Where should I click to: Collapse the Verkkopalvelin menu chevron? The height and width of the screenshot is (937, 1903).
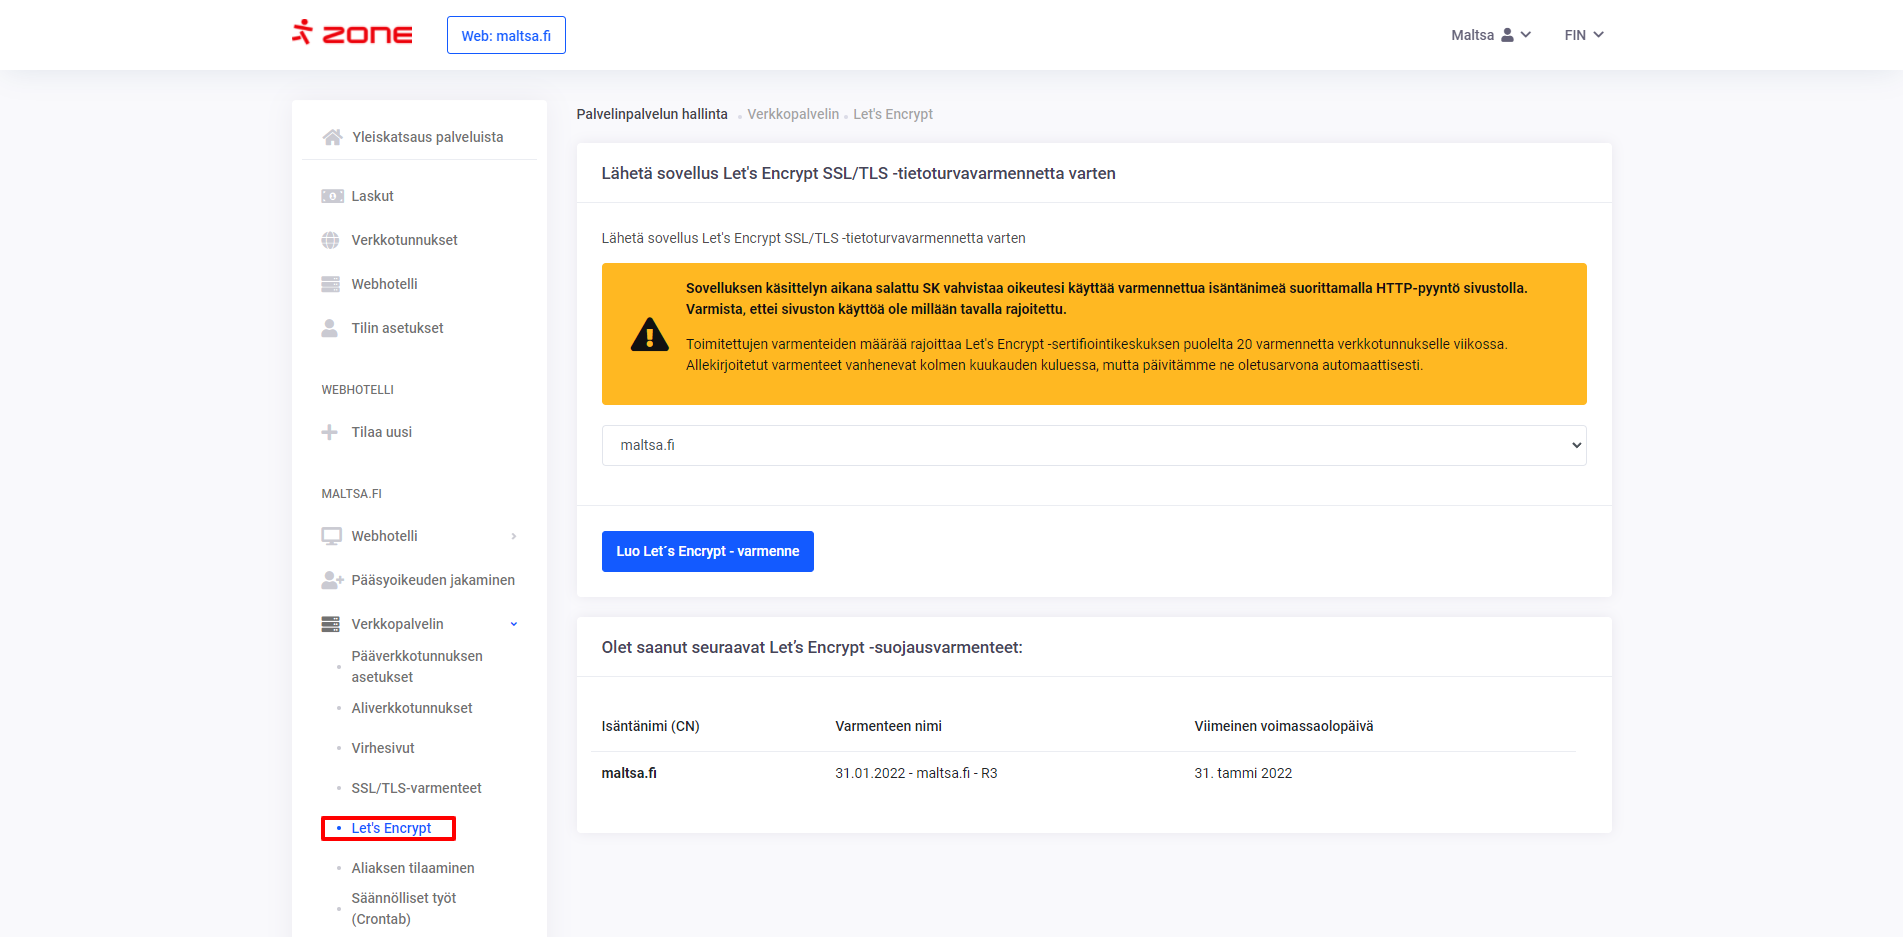[x=514, y=624]
